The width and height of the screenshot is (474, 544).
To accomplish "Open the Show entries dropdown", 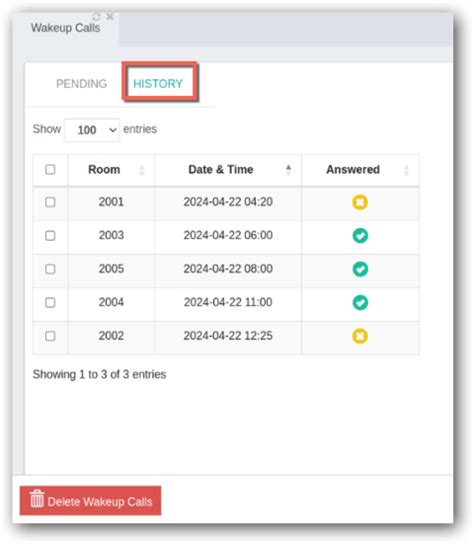I will [92, 130].
